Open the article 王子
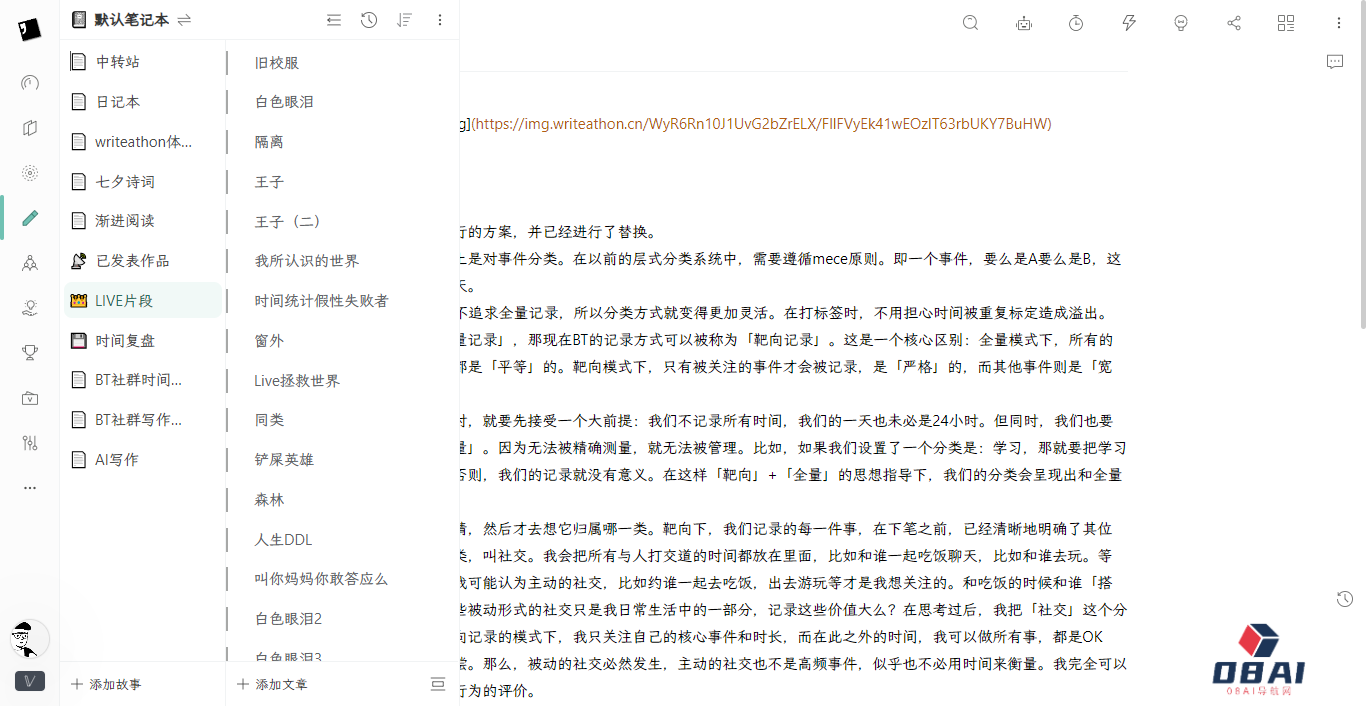Screen dimensions: 1366x706 pos(269,182)
